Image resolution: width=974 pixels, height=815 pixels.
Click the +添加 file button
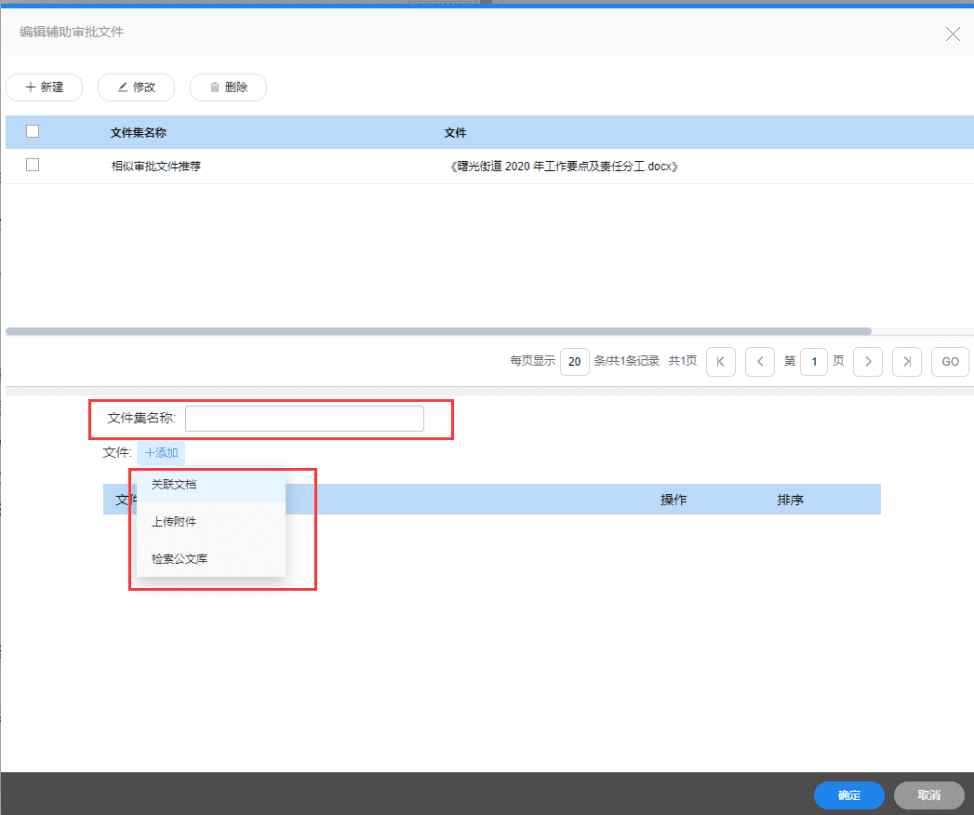pyautogui.click(x=161, y=453)
